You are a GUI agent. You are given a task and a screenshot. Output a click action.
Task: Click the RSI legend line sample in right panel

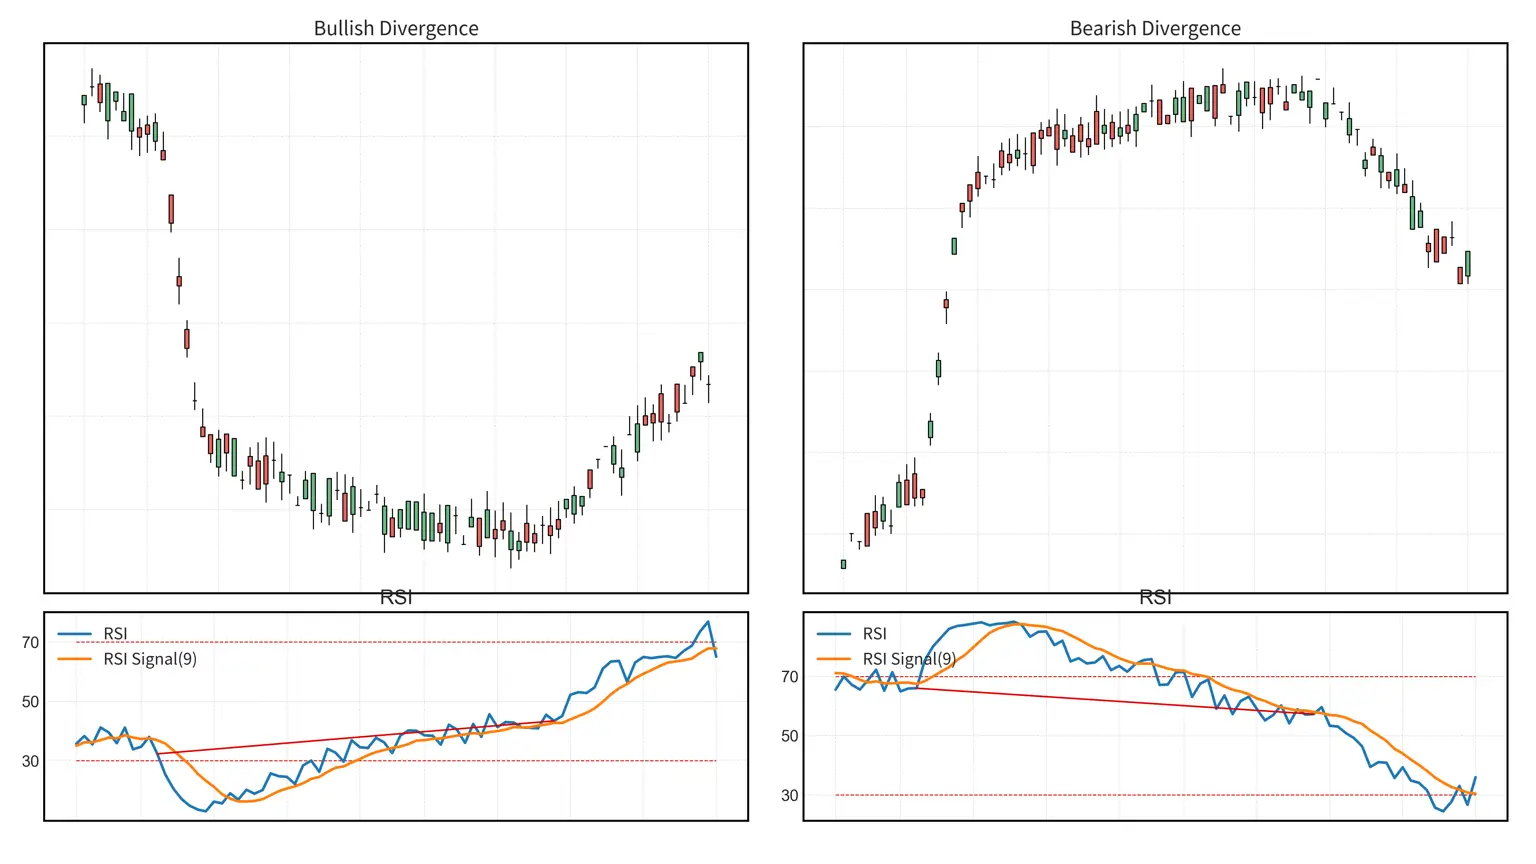coord(833,634)
